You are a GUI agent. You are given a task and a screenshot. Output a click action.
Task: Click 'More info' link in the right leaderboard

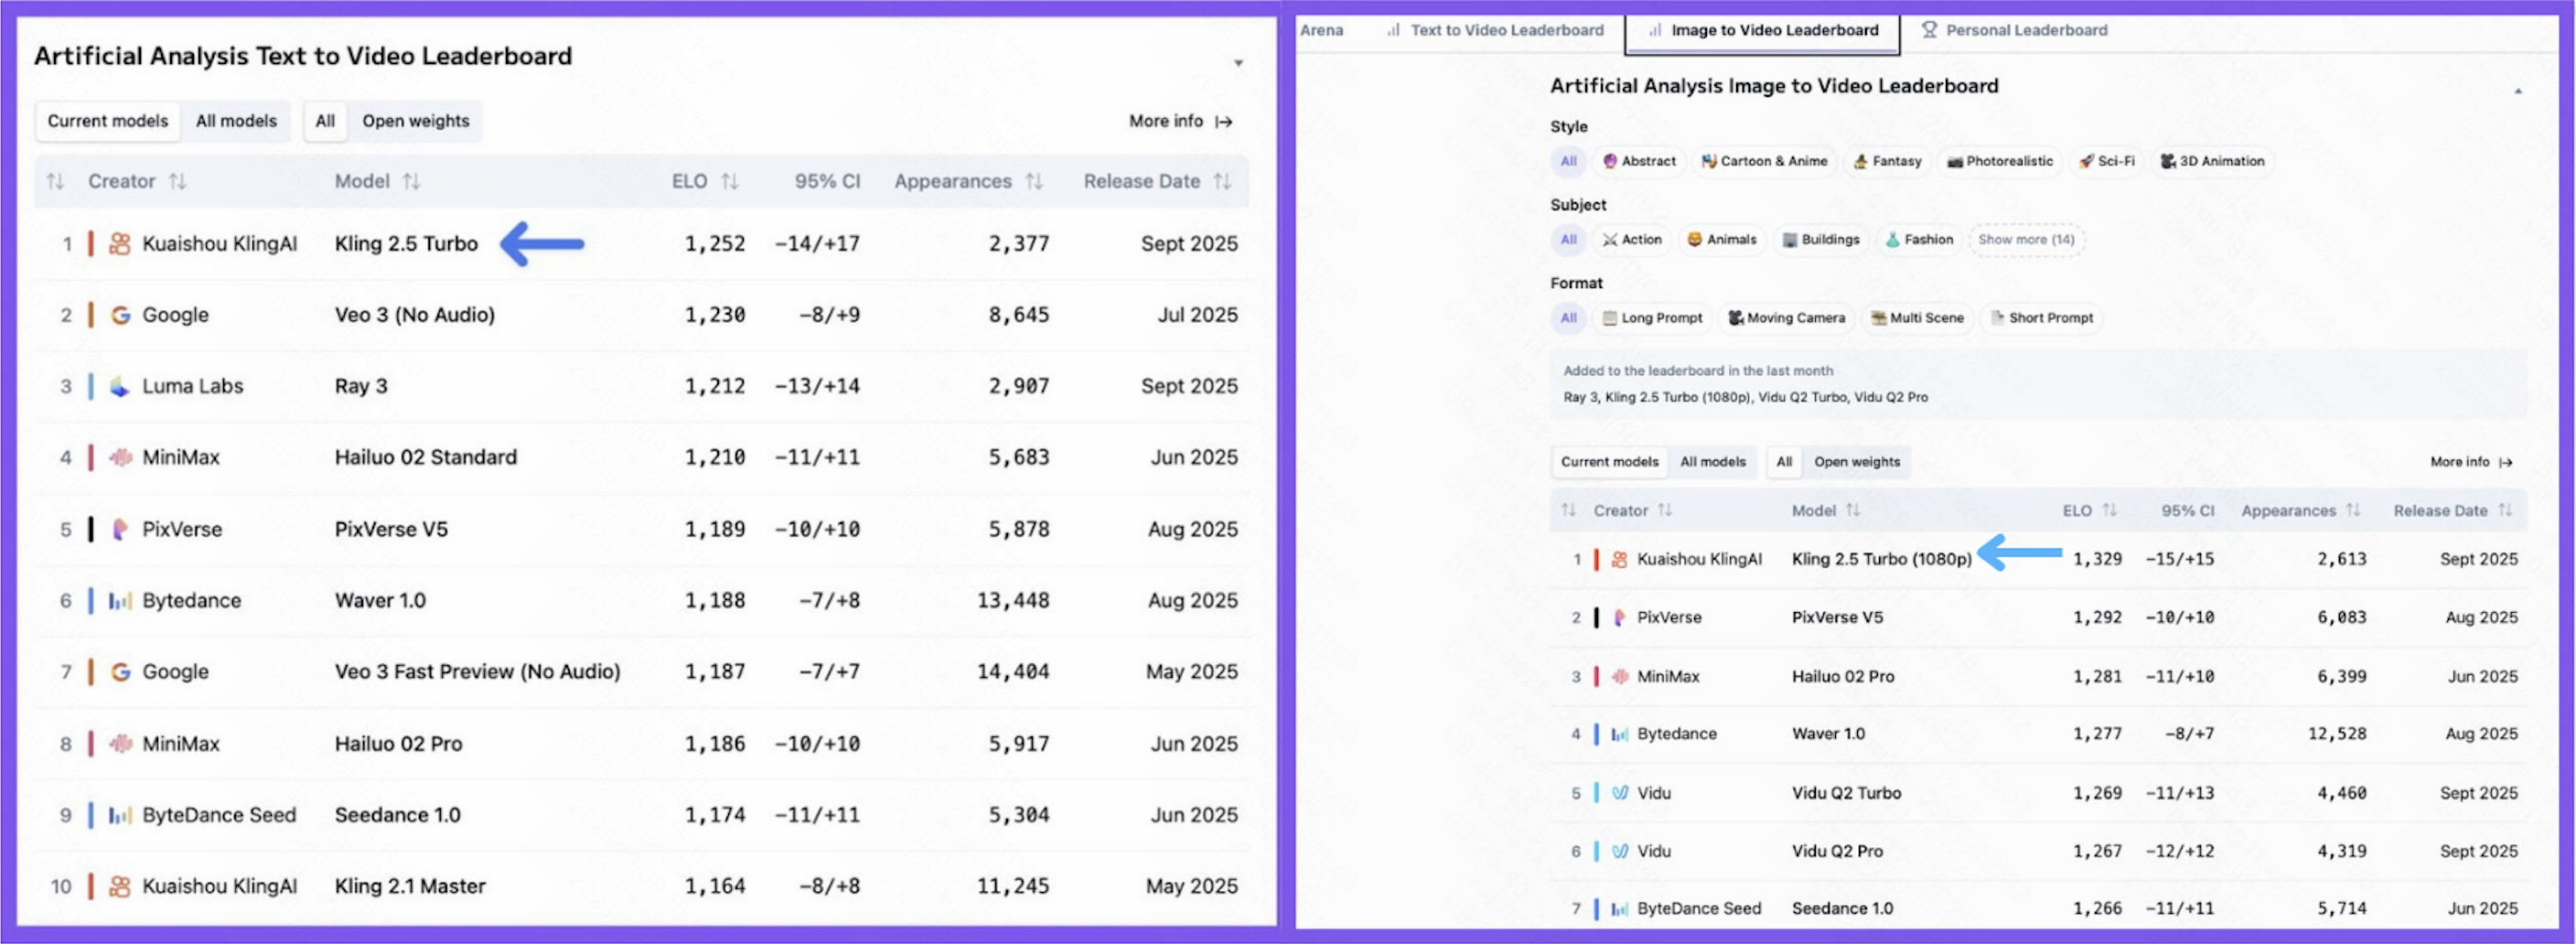point(2471,462)
